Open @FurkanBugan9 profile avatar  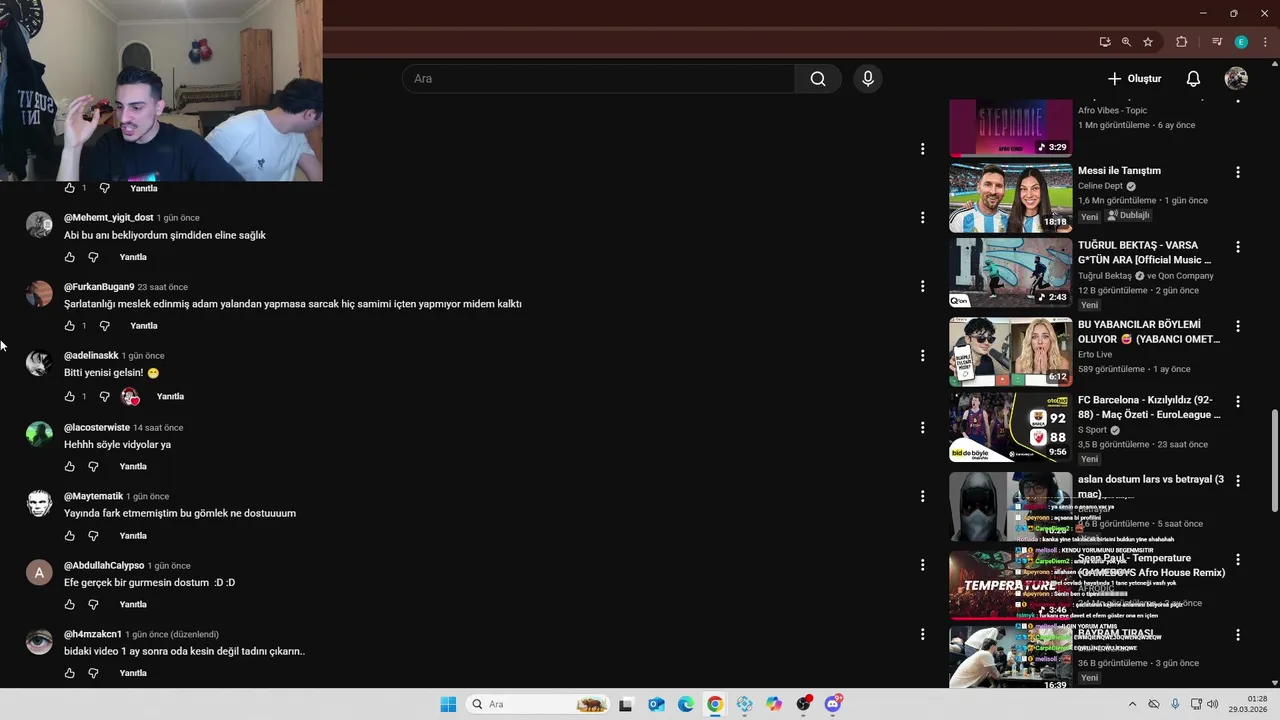pyautogui.click(x=39, y=293)
